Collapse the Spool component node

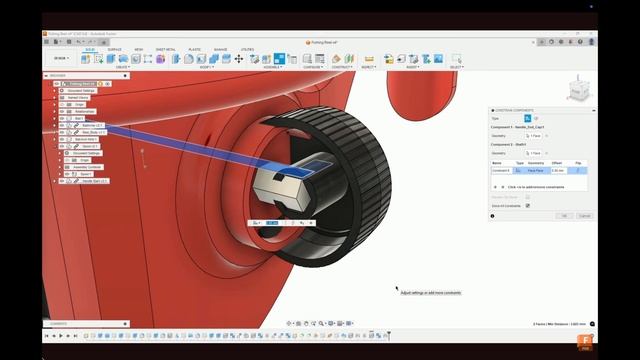(55, 146)
